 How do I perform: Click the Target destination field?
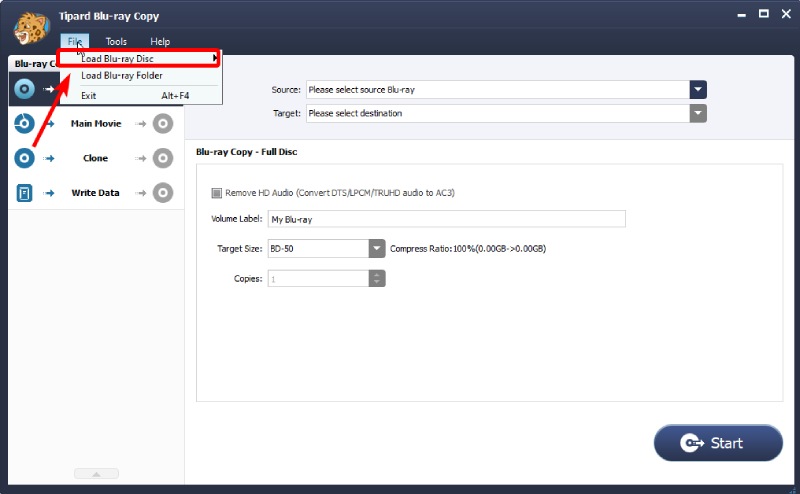498,113
